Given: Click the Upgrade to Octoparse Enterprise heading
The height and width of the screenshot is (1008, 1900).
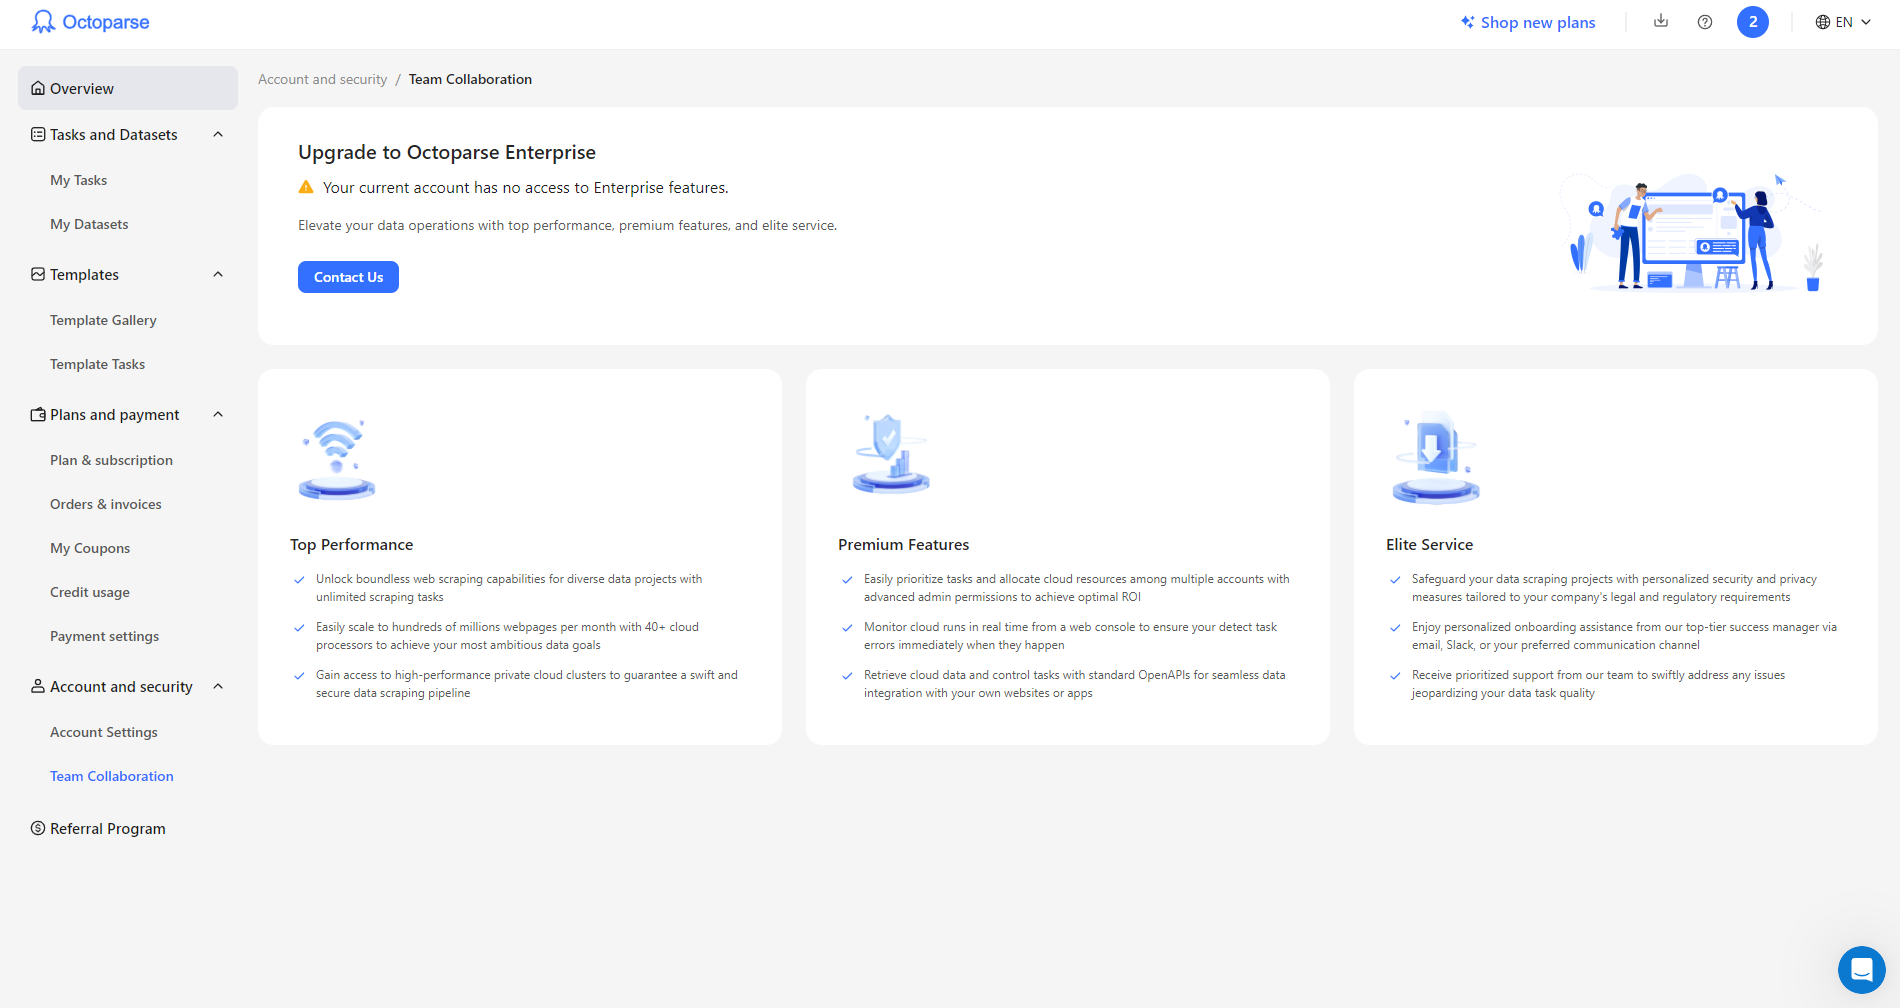Looking at the screenshot, I should tap(447, 152).
